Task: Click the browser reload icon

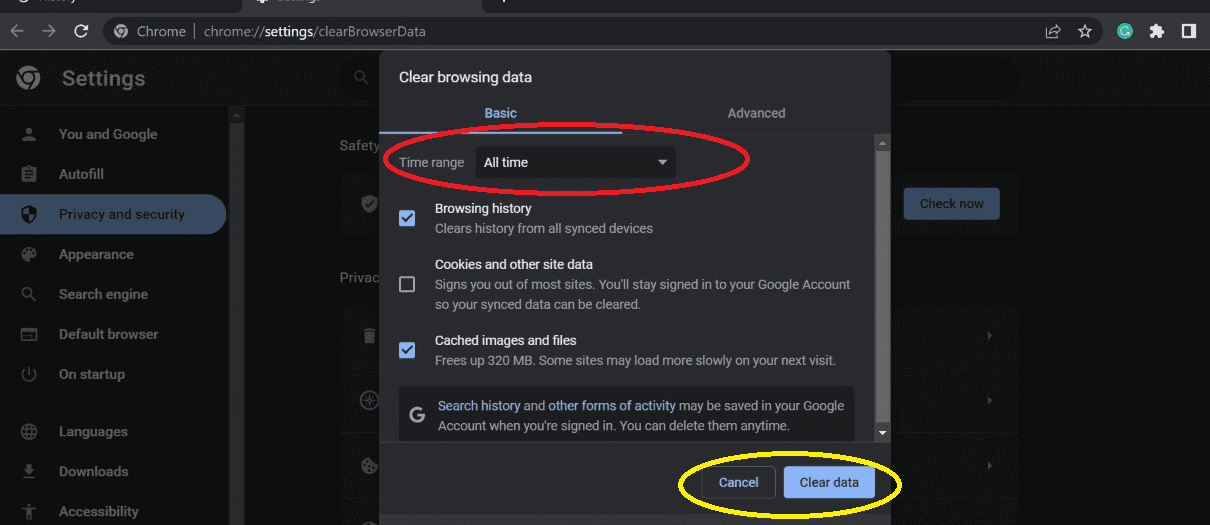Action: pyautogui.click(x=81, y=31)
